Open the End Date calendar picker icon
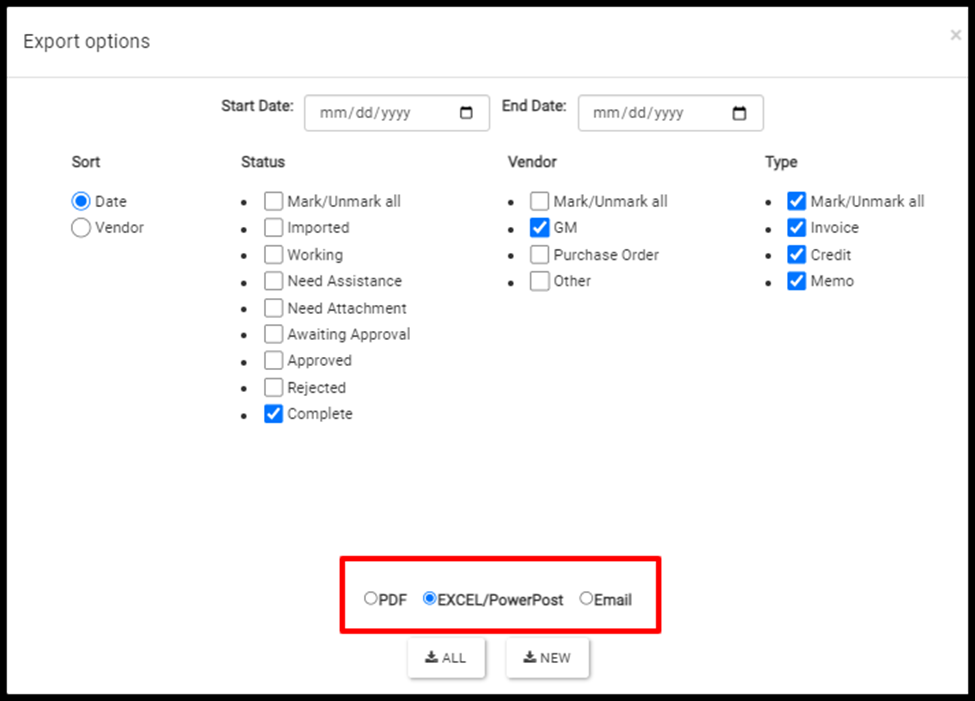975x701 pixels. pyautogui.click(x=739, y=113)
